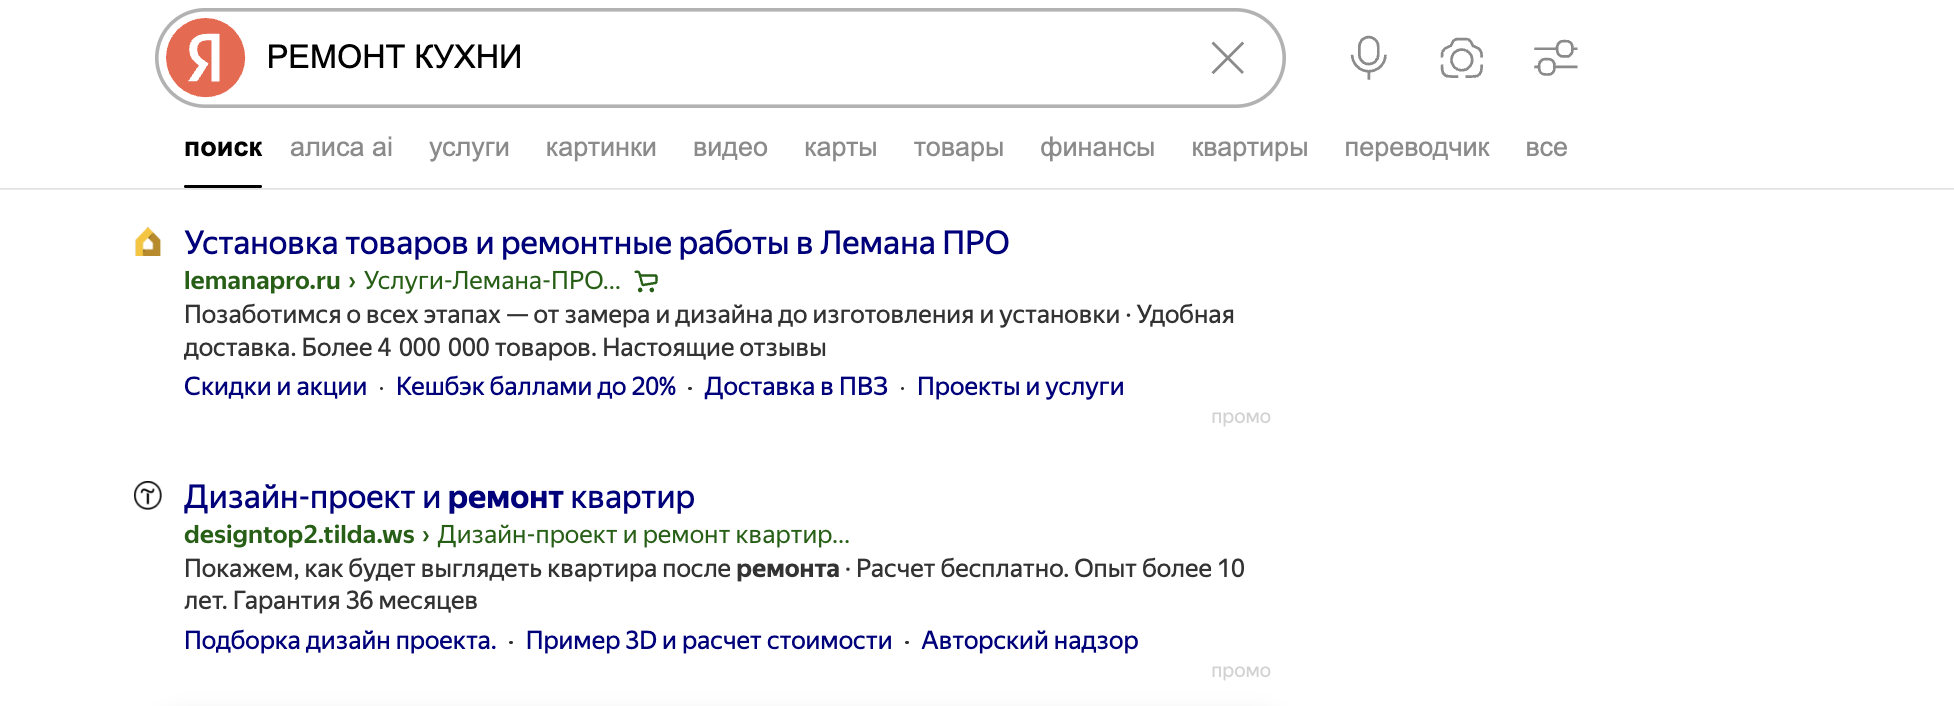Screen dimensions: 1954x706
Task: Start voice search with microphone icon
Action: (1368, 57)
